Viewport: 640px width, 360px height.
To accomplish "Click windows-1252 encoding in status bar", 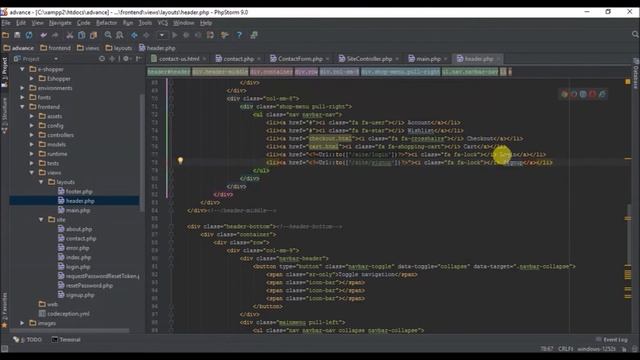I will 596,349.
